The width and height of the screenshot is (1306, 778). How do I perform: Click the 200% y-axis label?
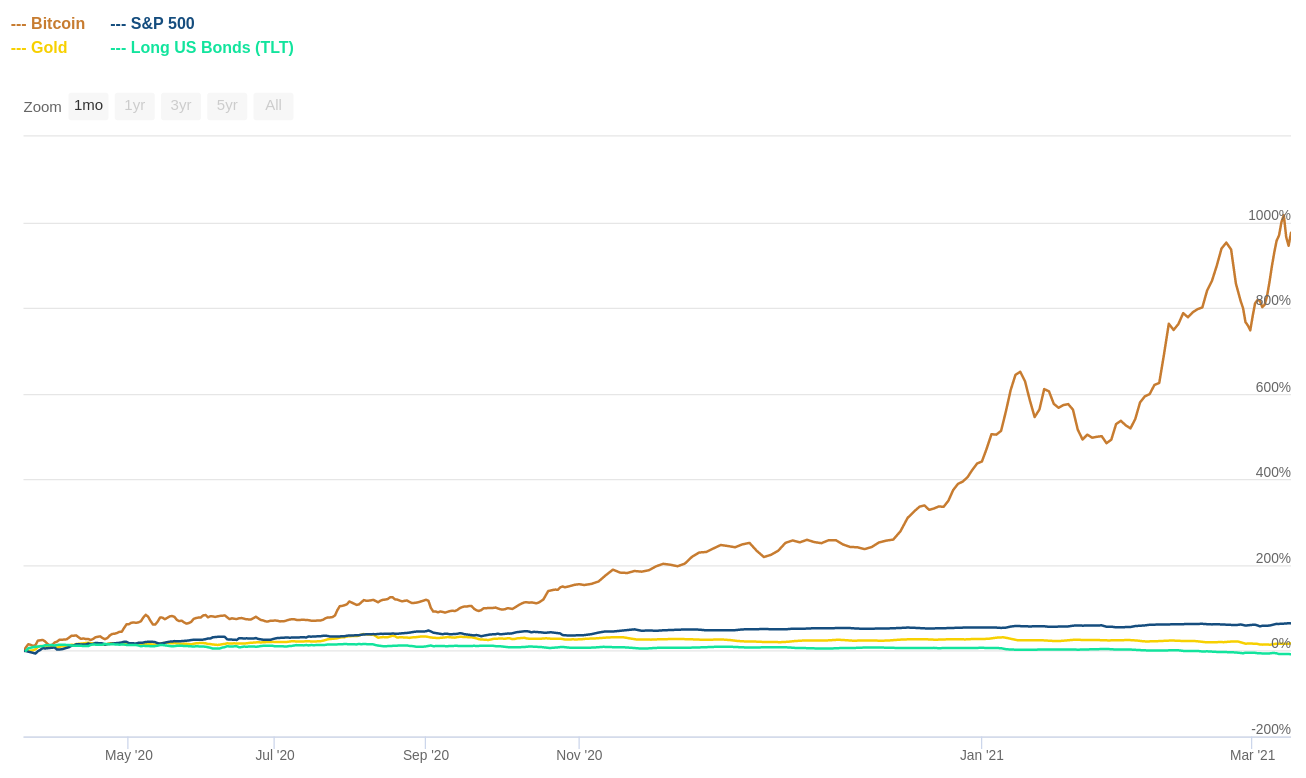[1273, 558]
